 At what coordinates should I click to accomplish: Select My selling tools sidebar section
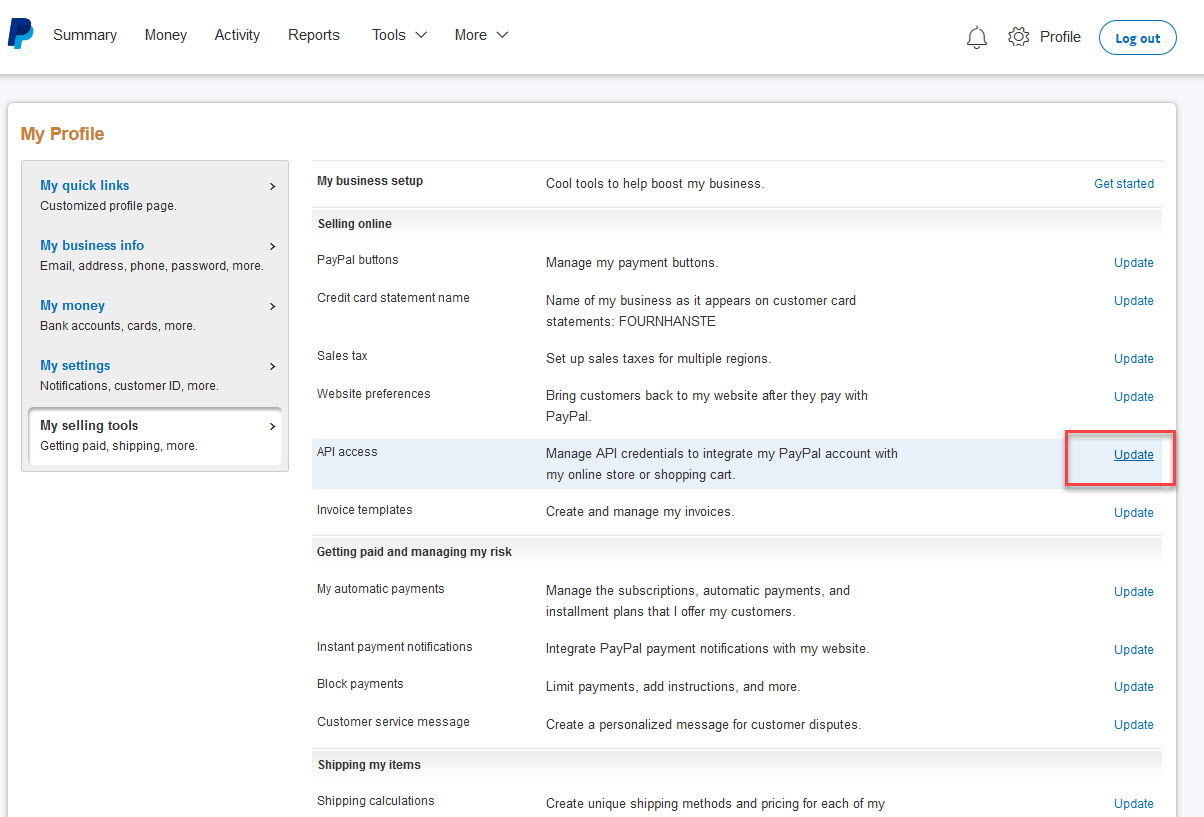point(89,425)
